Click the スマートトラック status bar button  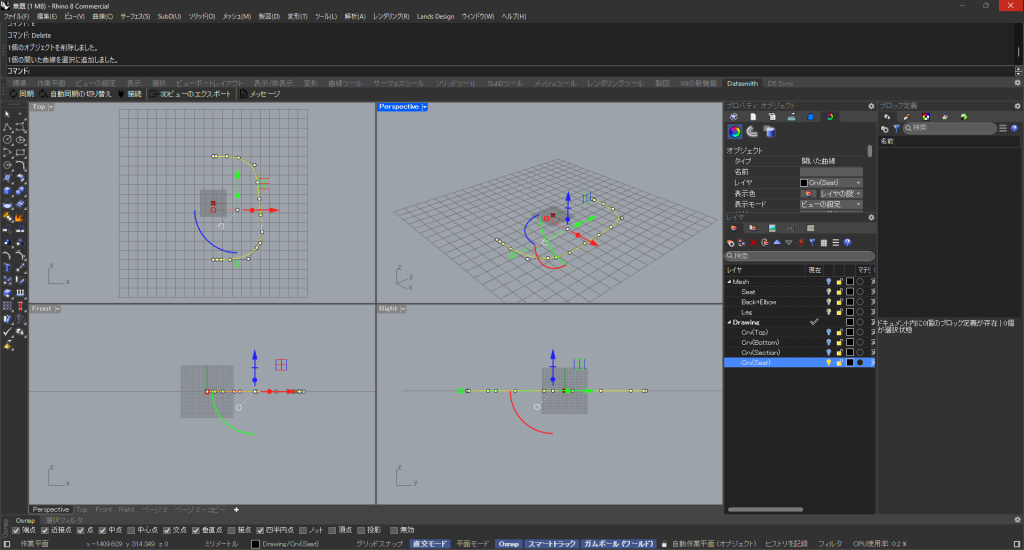(552, 543)
